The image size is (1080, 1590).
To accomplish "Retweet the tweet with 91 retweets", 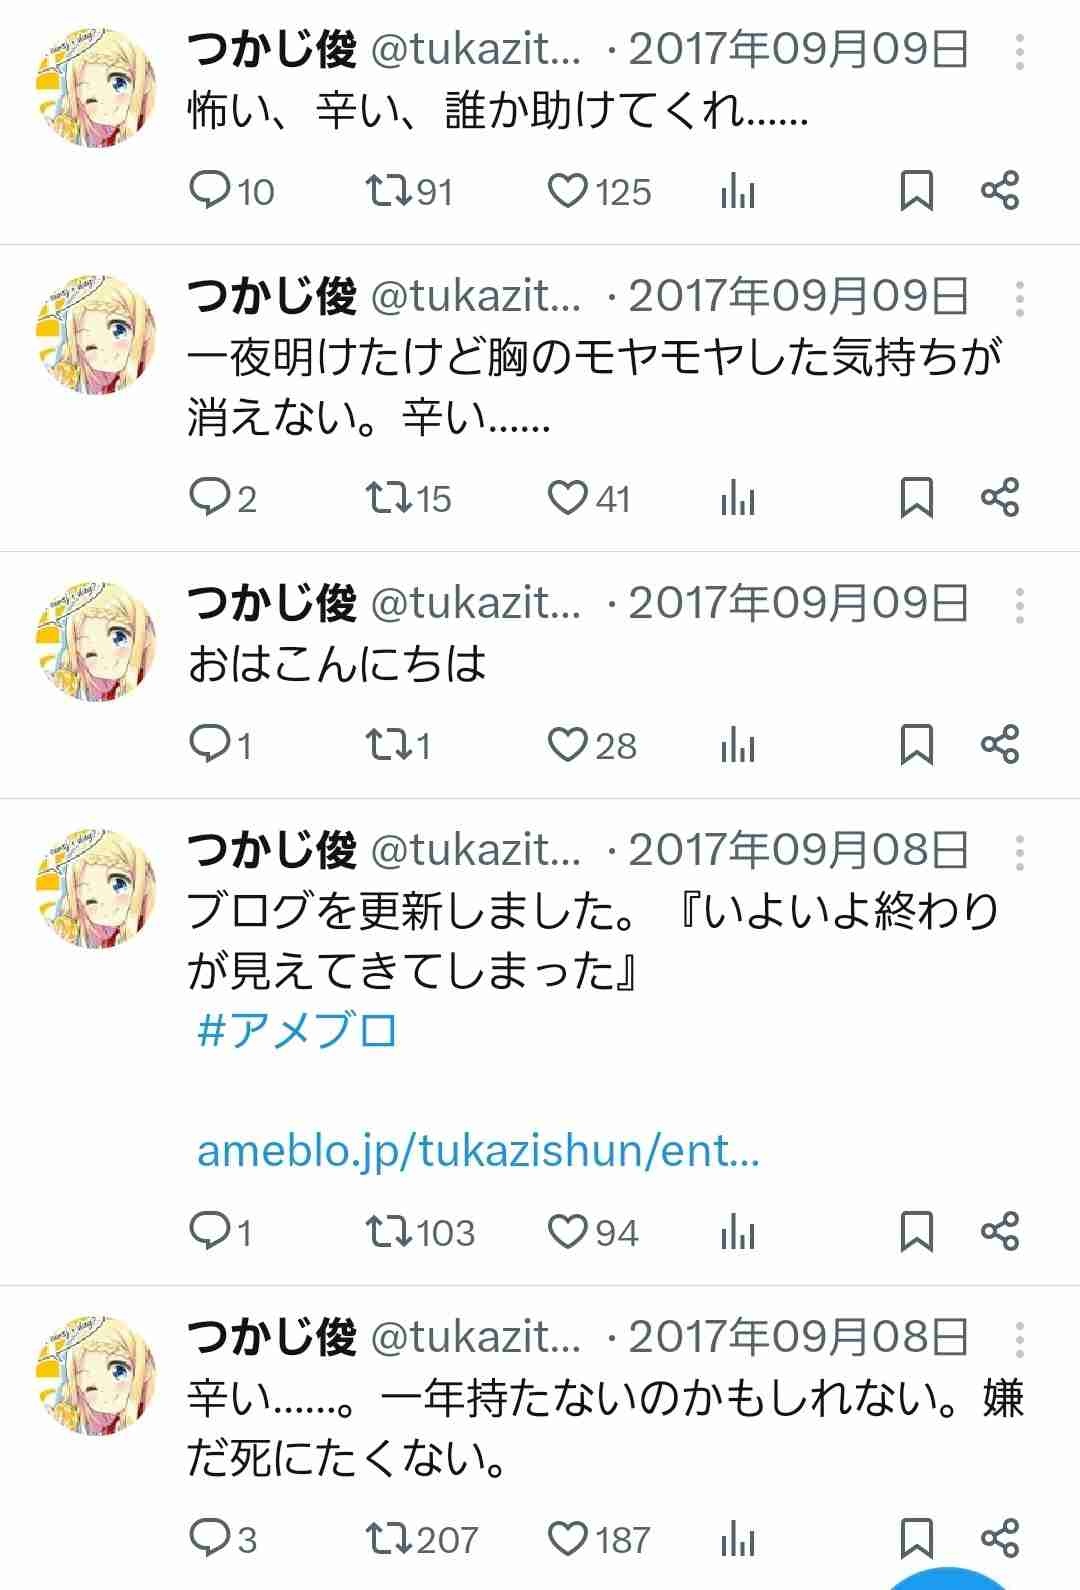I will [x=408, y=190].
